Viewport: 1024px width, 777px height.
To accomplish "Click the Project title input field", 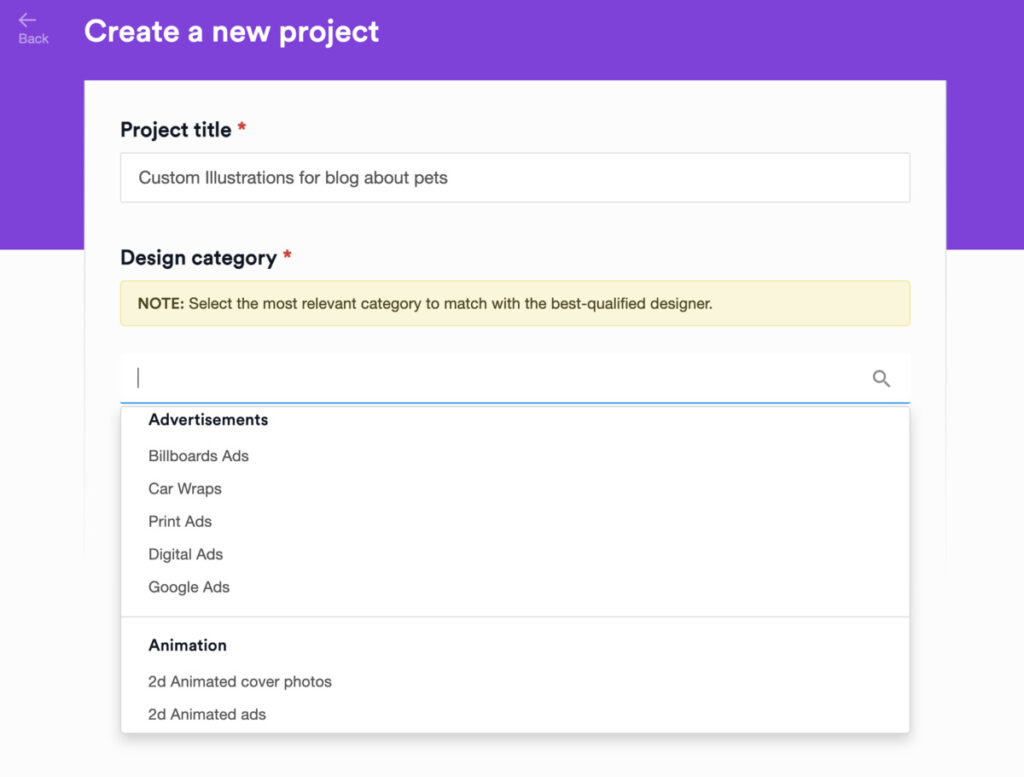I will pyautogui.click(x=515, y=178).
